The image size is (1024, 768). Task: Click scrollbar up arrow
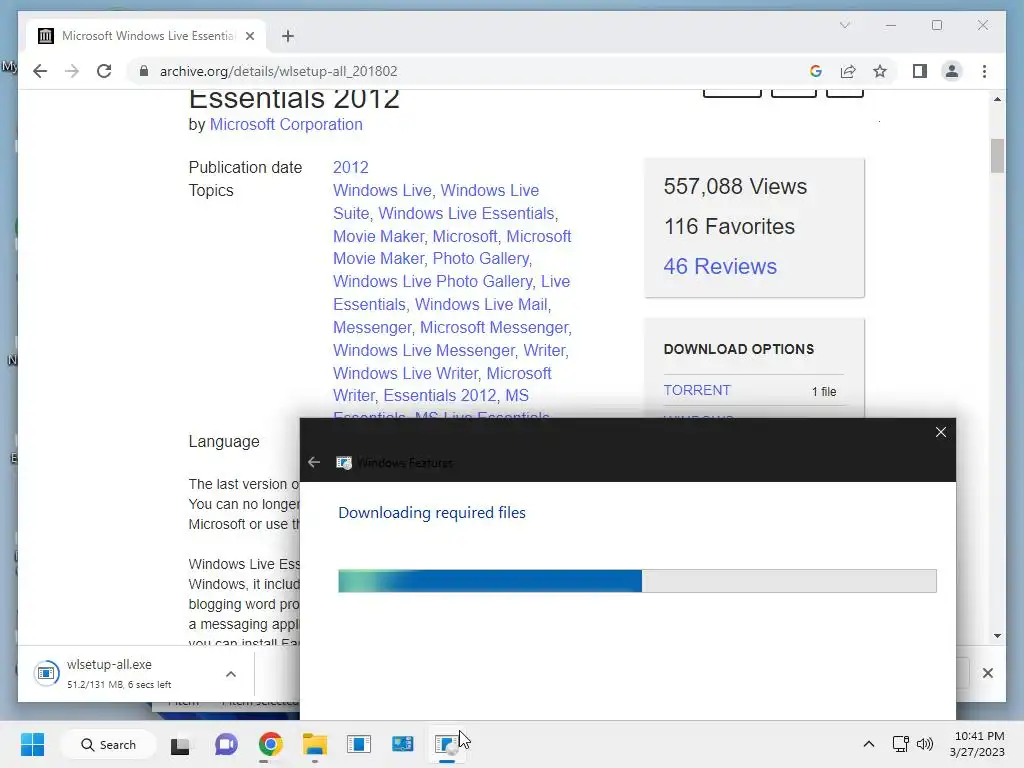tap(997, 99)
